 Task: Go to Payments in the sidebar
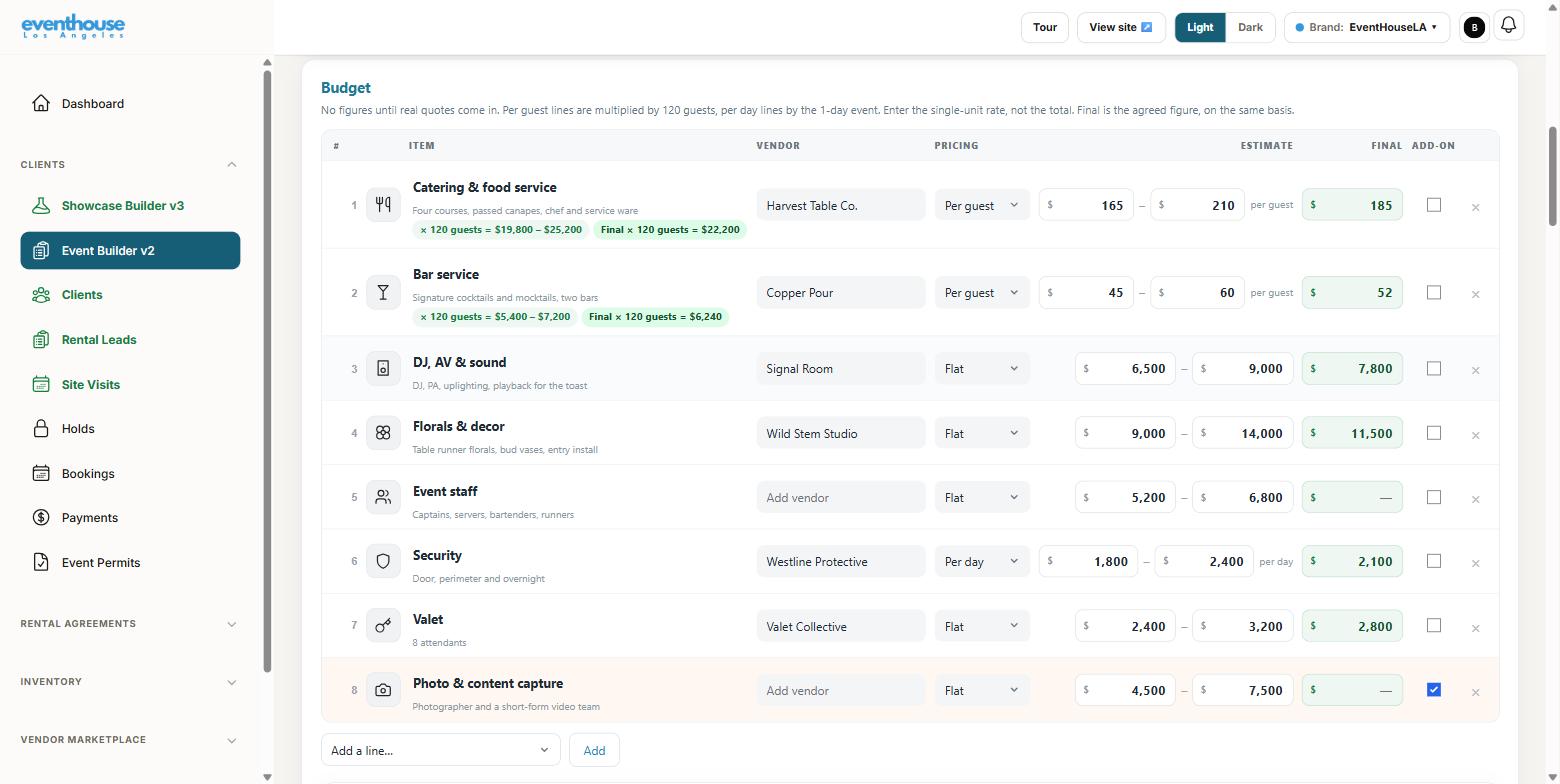point(90,518)
